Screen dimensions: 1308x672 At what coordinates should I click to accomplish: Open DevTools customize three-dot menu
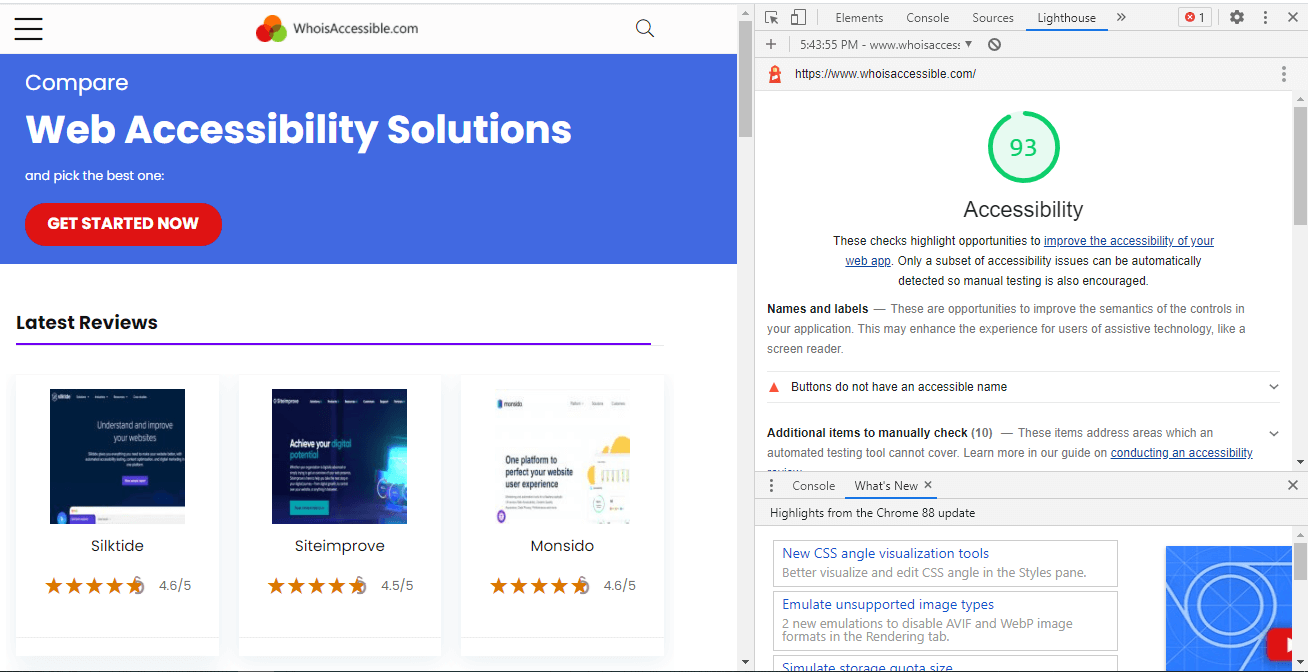(1265, 18)
